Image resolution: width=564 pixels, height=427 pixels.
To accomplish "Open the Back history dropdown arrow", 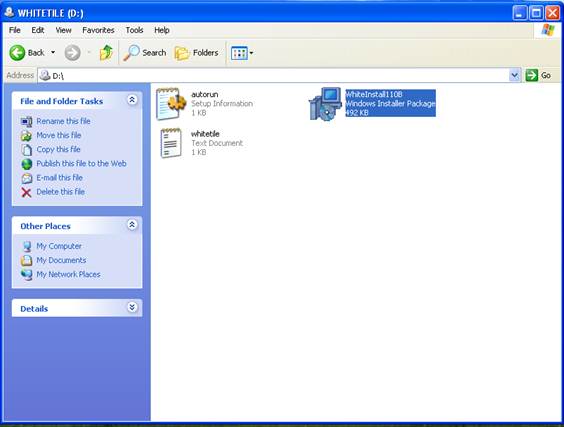I will (53, 53).
